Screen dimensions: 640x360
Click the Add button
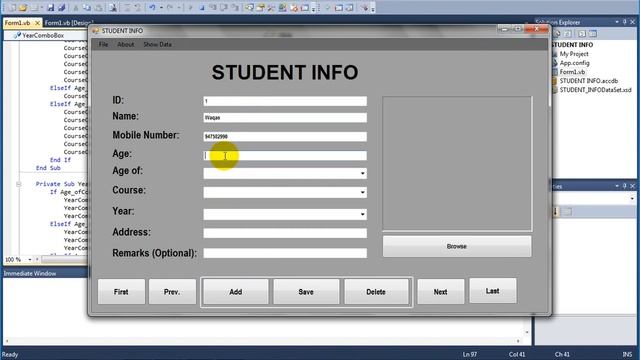(x=236, y=291)
